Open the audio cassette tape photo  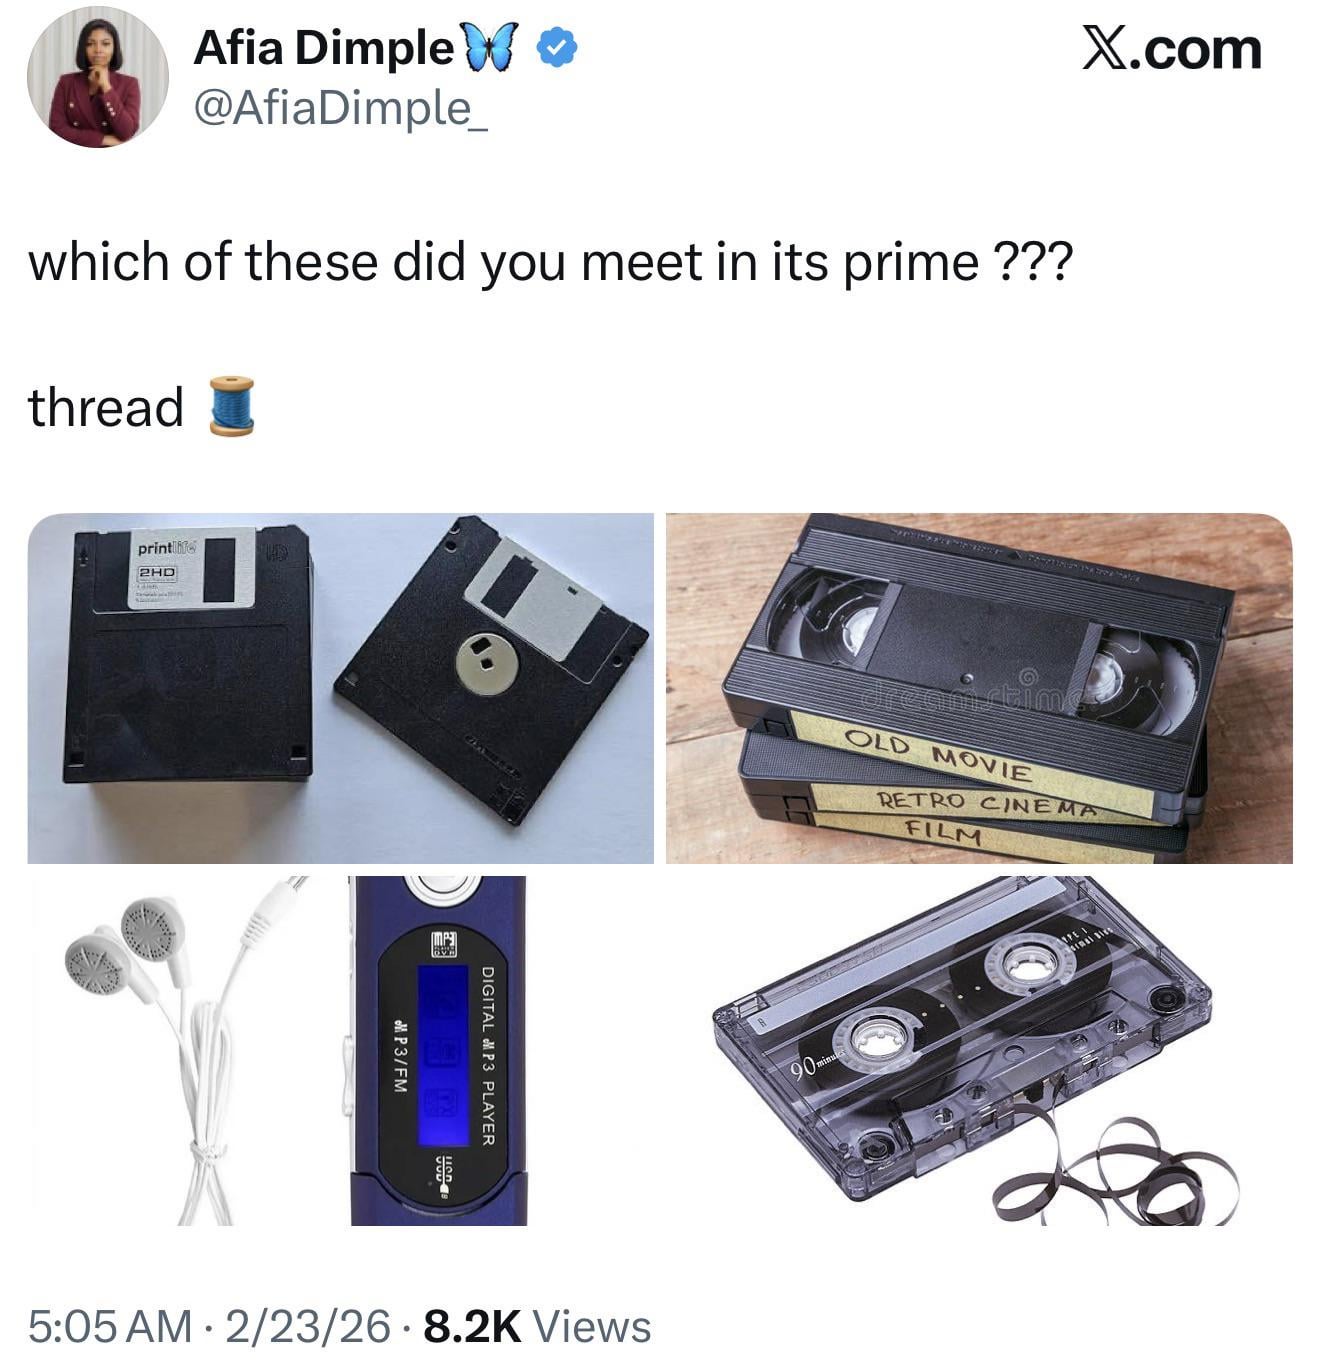pos(979,1050)
